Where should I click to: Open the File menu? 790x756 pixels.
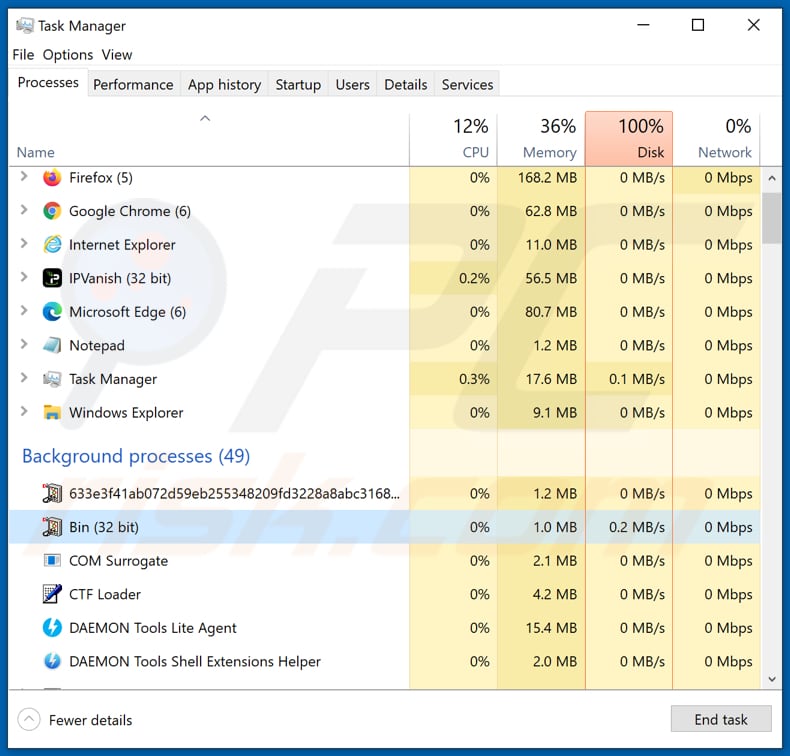[x=23, y=54]
